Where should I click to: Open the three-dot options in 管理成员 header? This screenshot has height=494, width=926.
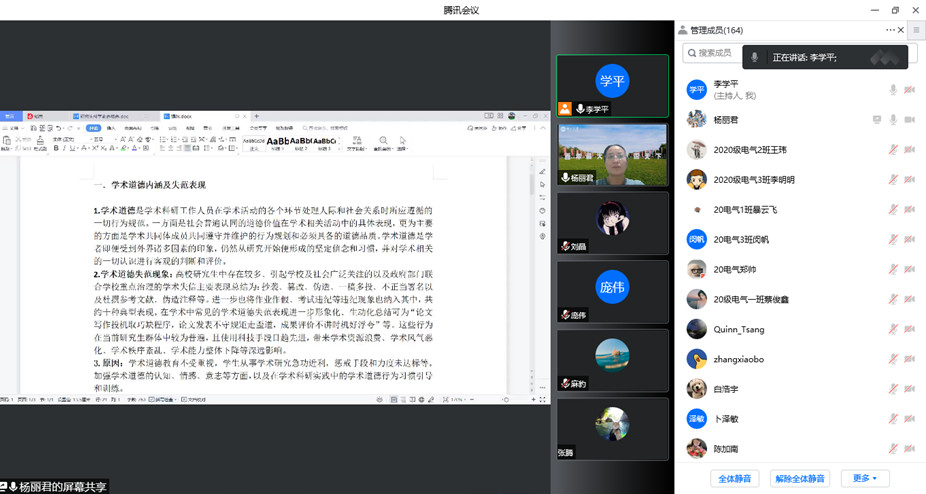click(890, 31)
